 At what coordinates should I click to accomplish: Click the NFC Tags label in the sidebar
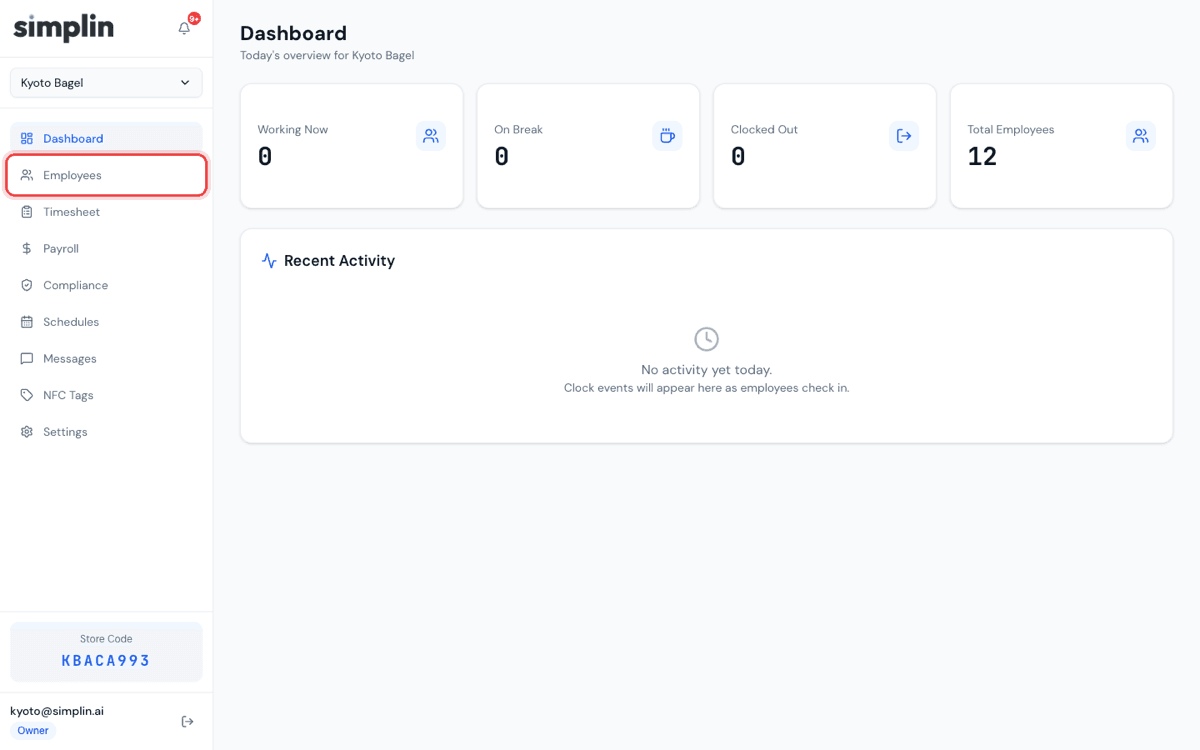(x=68, y=395)
